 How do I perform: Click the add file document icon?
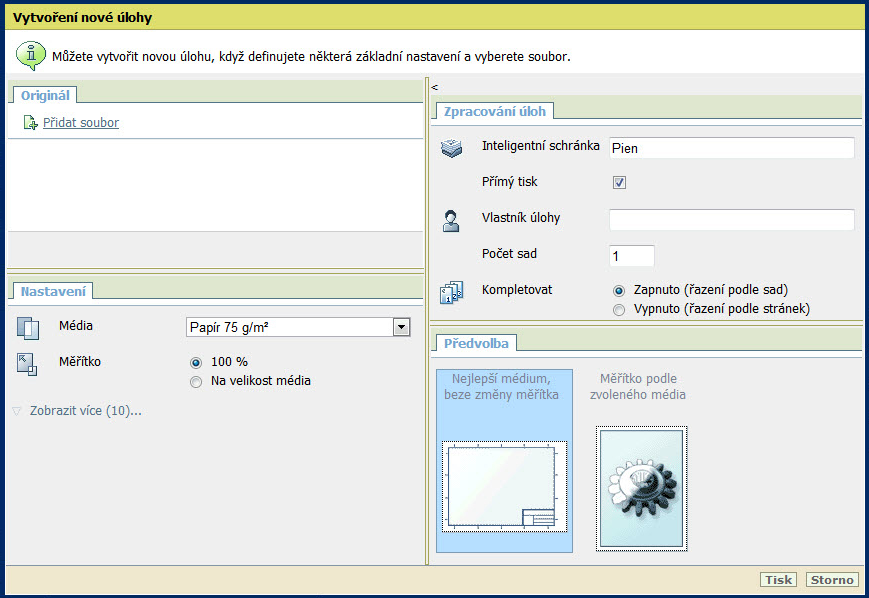[x=30, y=122]
